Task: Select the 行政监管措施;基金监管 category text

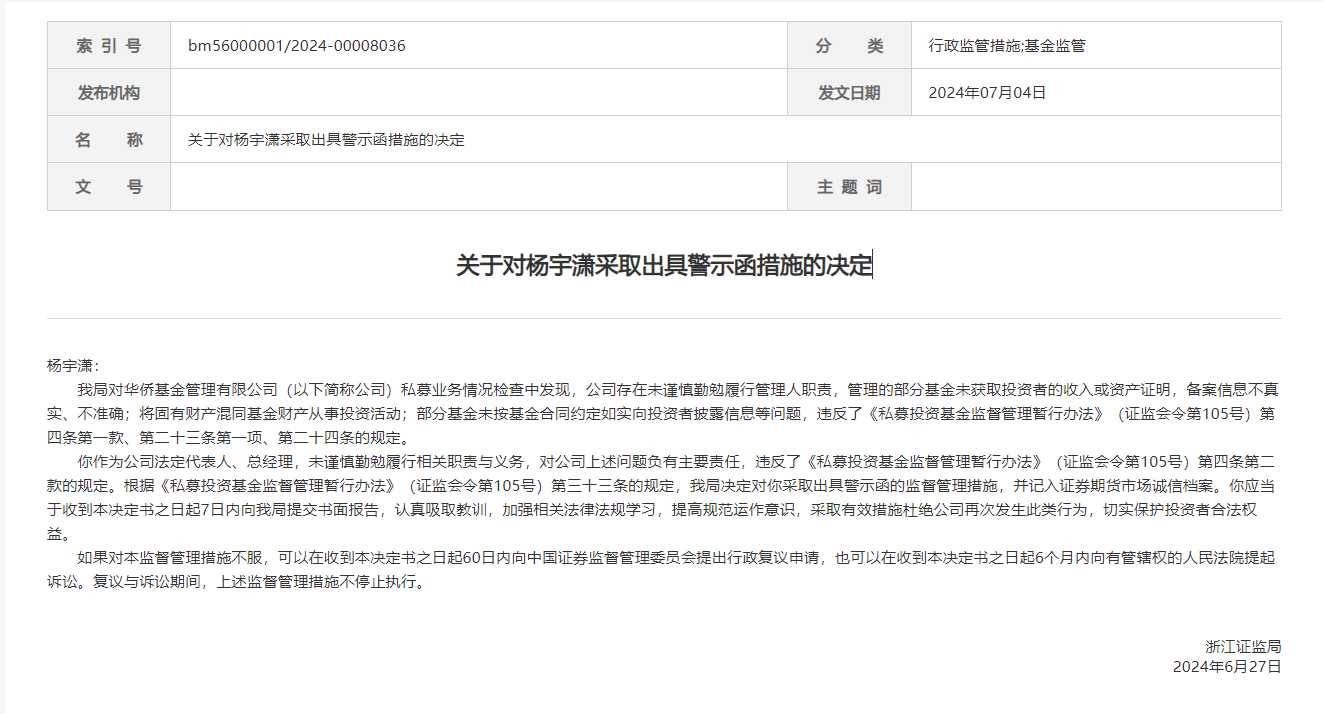Action: 1007,46
